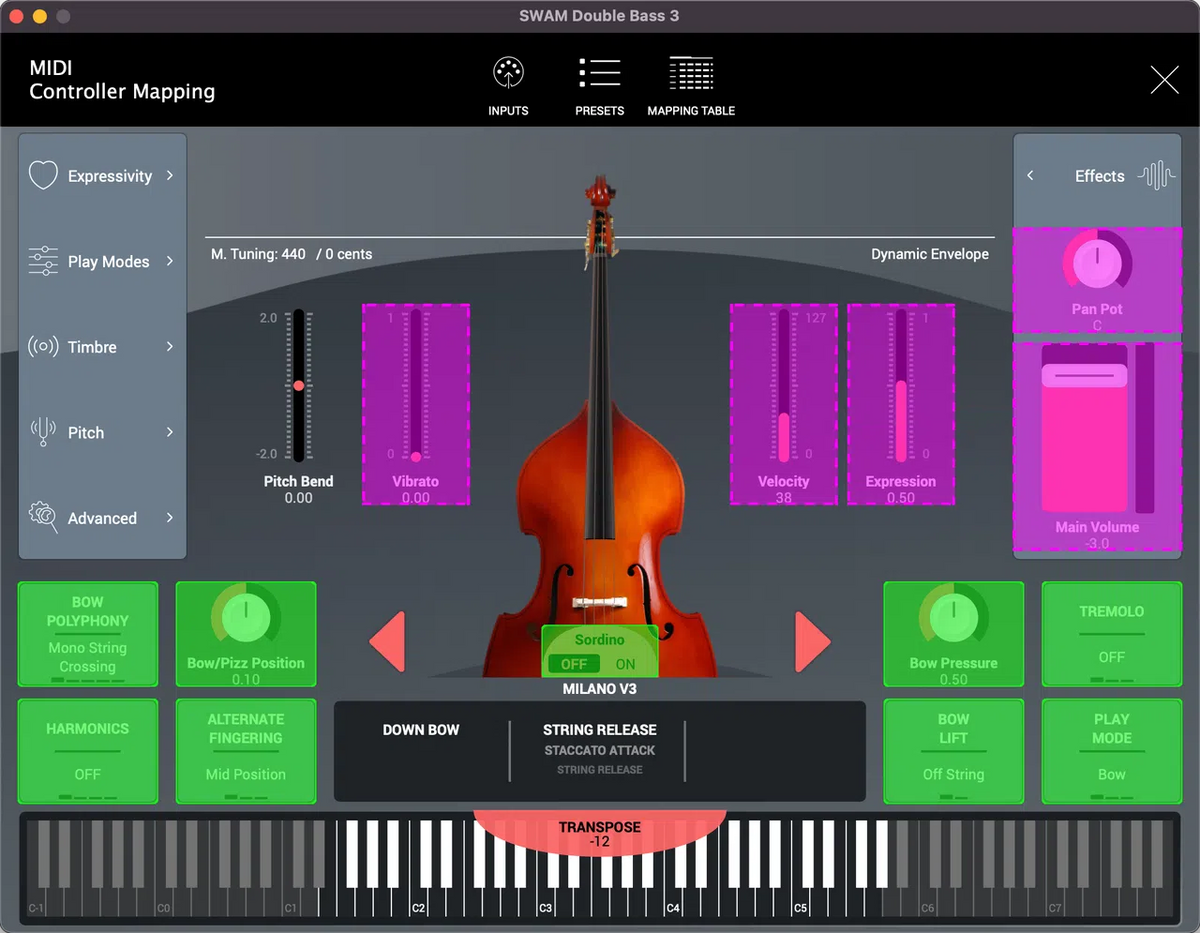The width and height of the screenshot is (1200, 933).
Task: Turn the Sordino on
Action: (628, 663)
